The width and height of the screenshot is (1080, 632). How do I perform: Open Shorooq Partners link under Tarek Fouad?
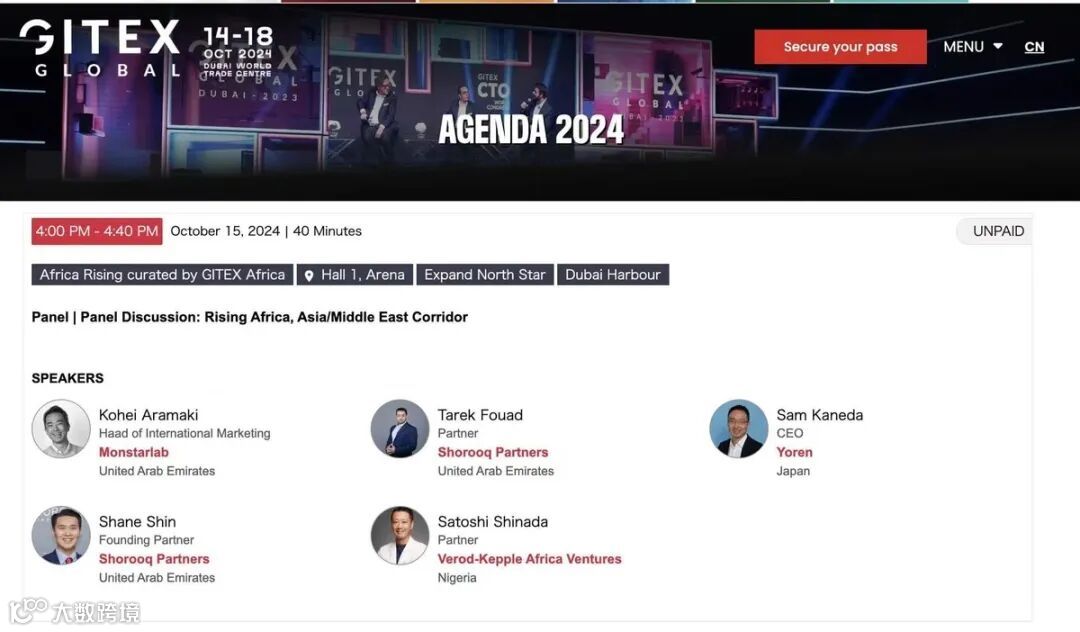coord(493,452)
